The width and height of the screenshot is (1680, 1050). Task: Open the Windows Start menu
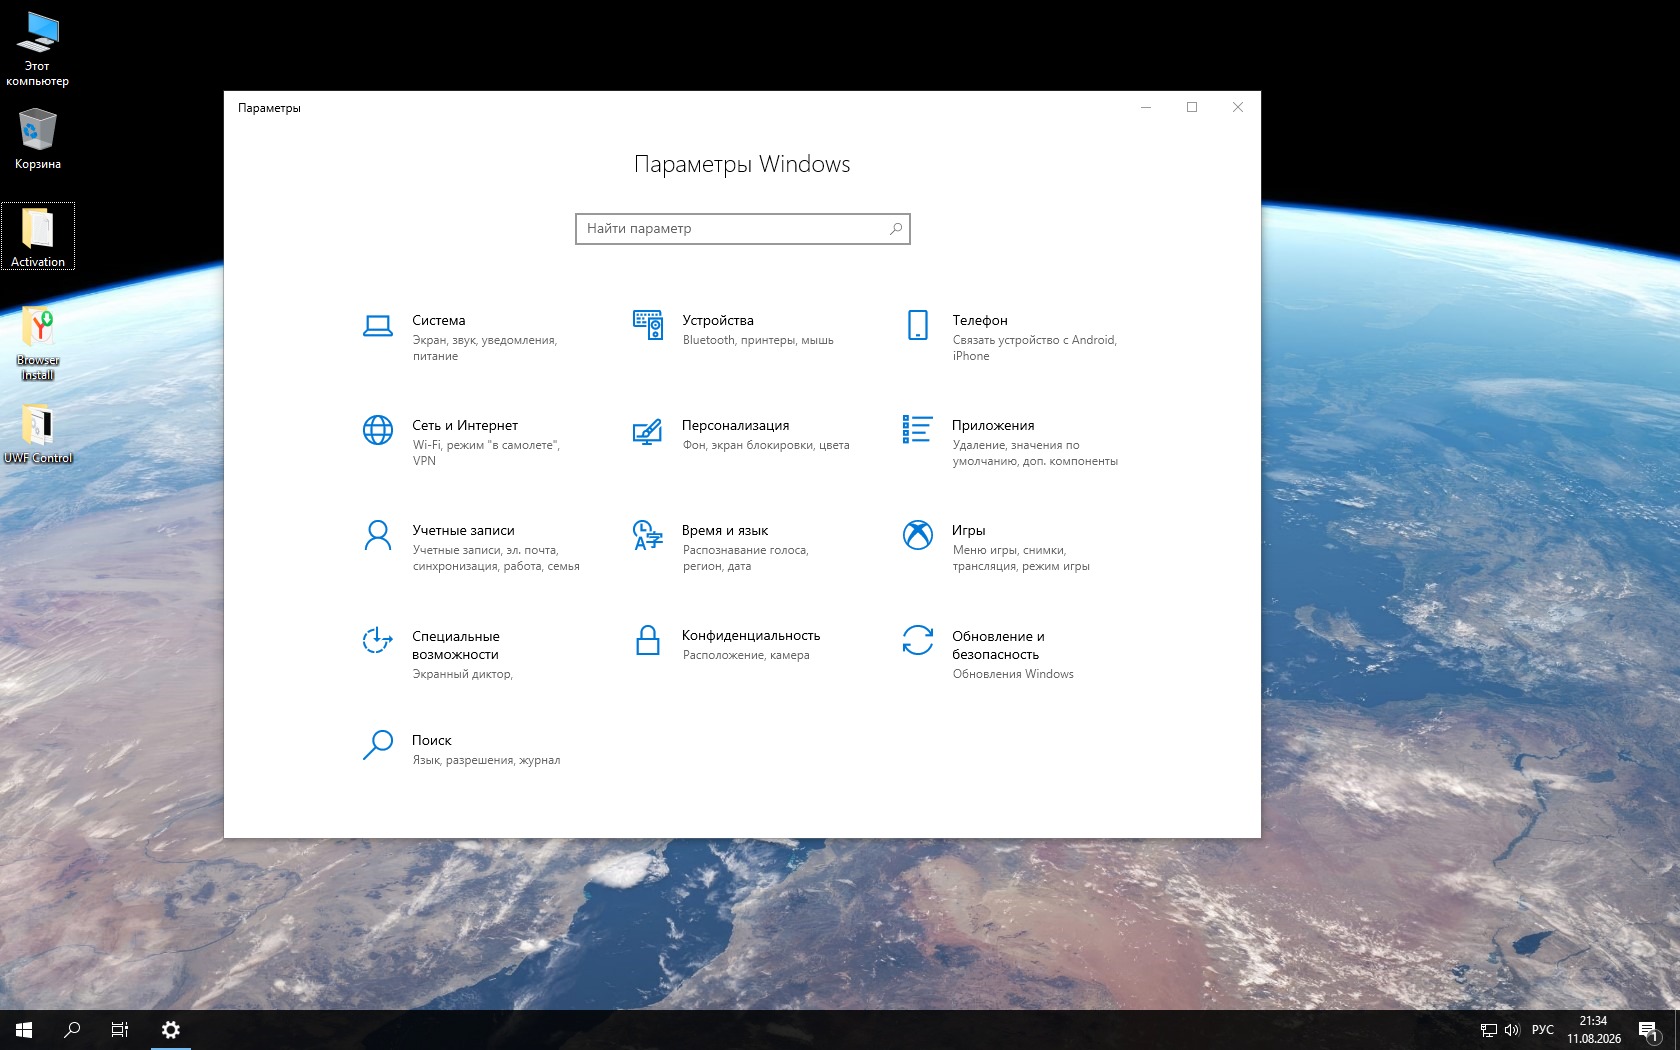[24, 1030]
